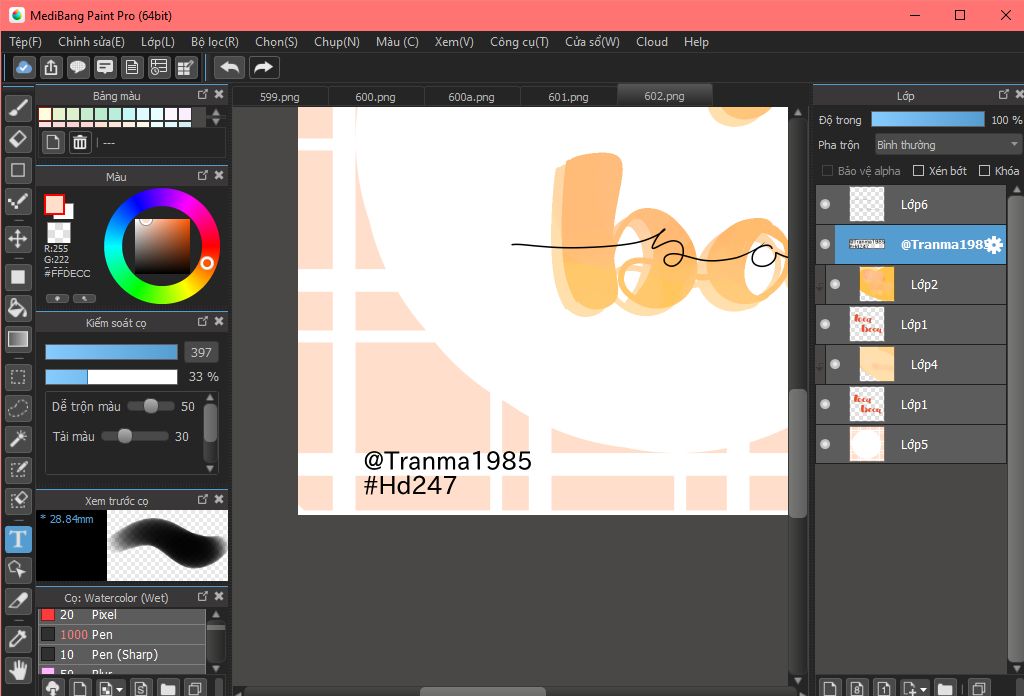Image resolution: width=1024 pixels, height=696 pixels.
Task: Select the Bucket fill tool
Action: (x=18, y=308)
